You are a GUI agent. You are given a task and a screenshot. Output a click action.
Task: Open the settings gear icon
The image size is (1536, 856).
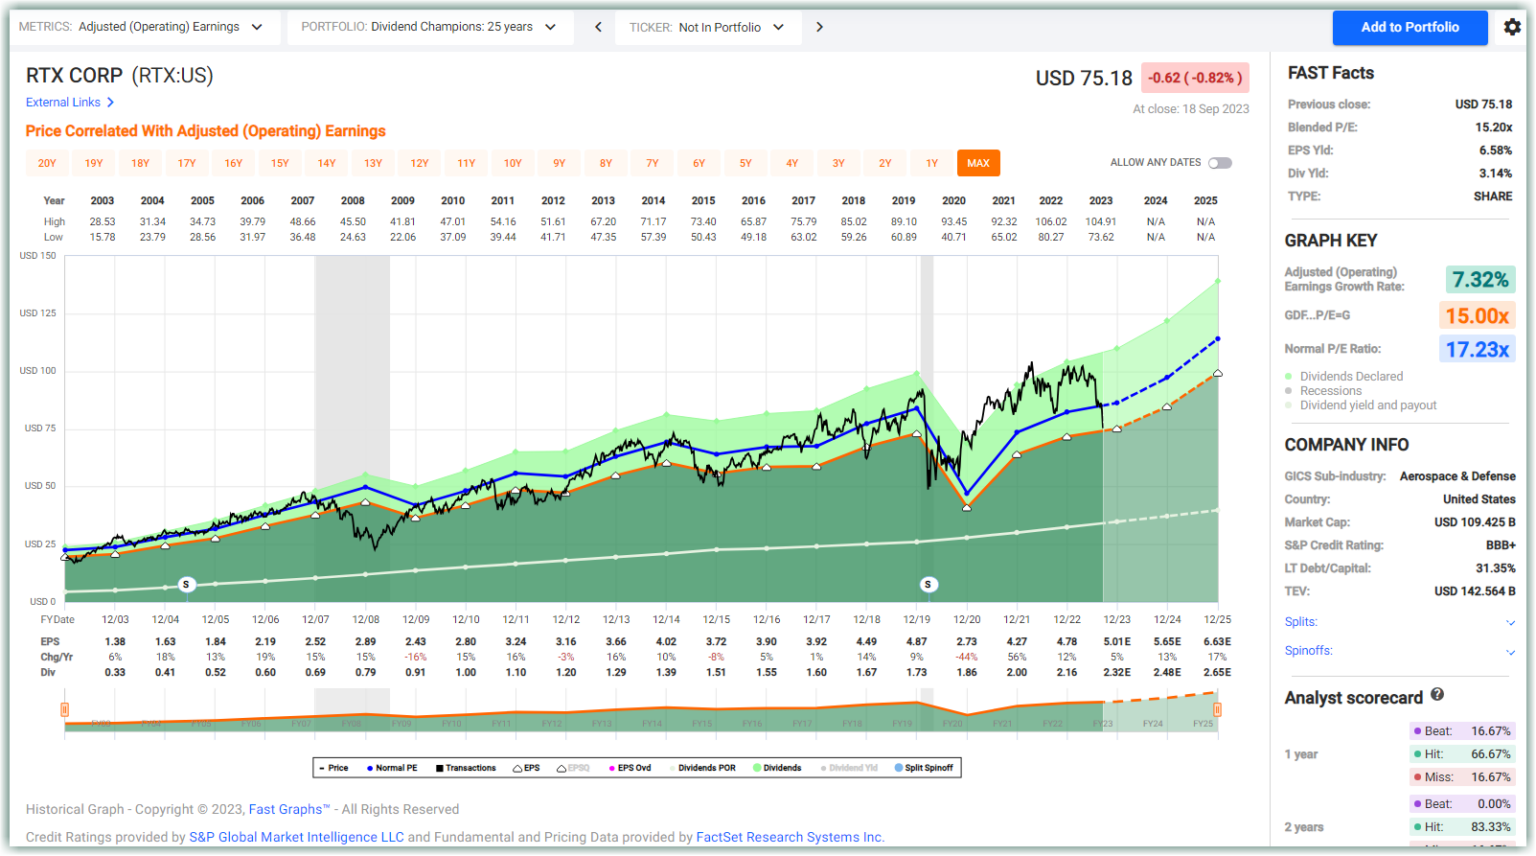pos(1512,27)
